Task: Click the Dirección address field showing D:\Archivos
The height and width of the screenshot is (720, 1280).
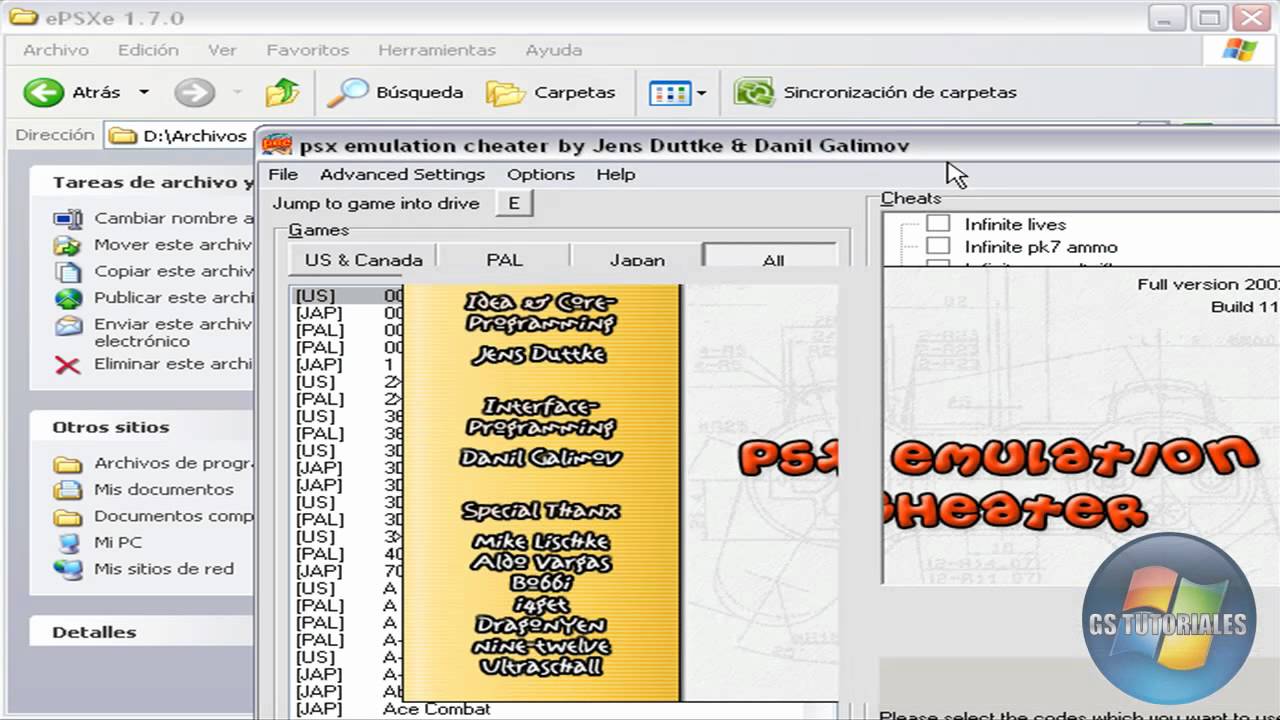Action: click(x=180, y=136)
